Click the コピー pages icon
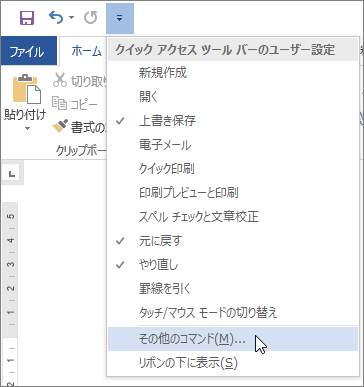Screen dimensions: 364x387 [59, 104]
